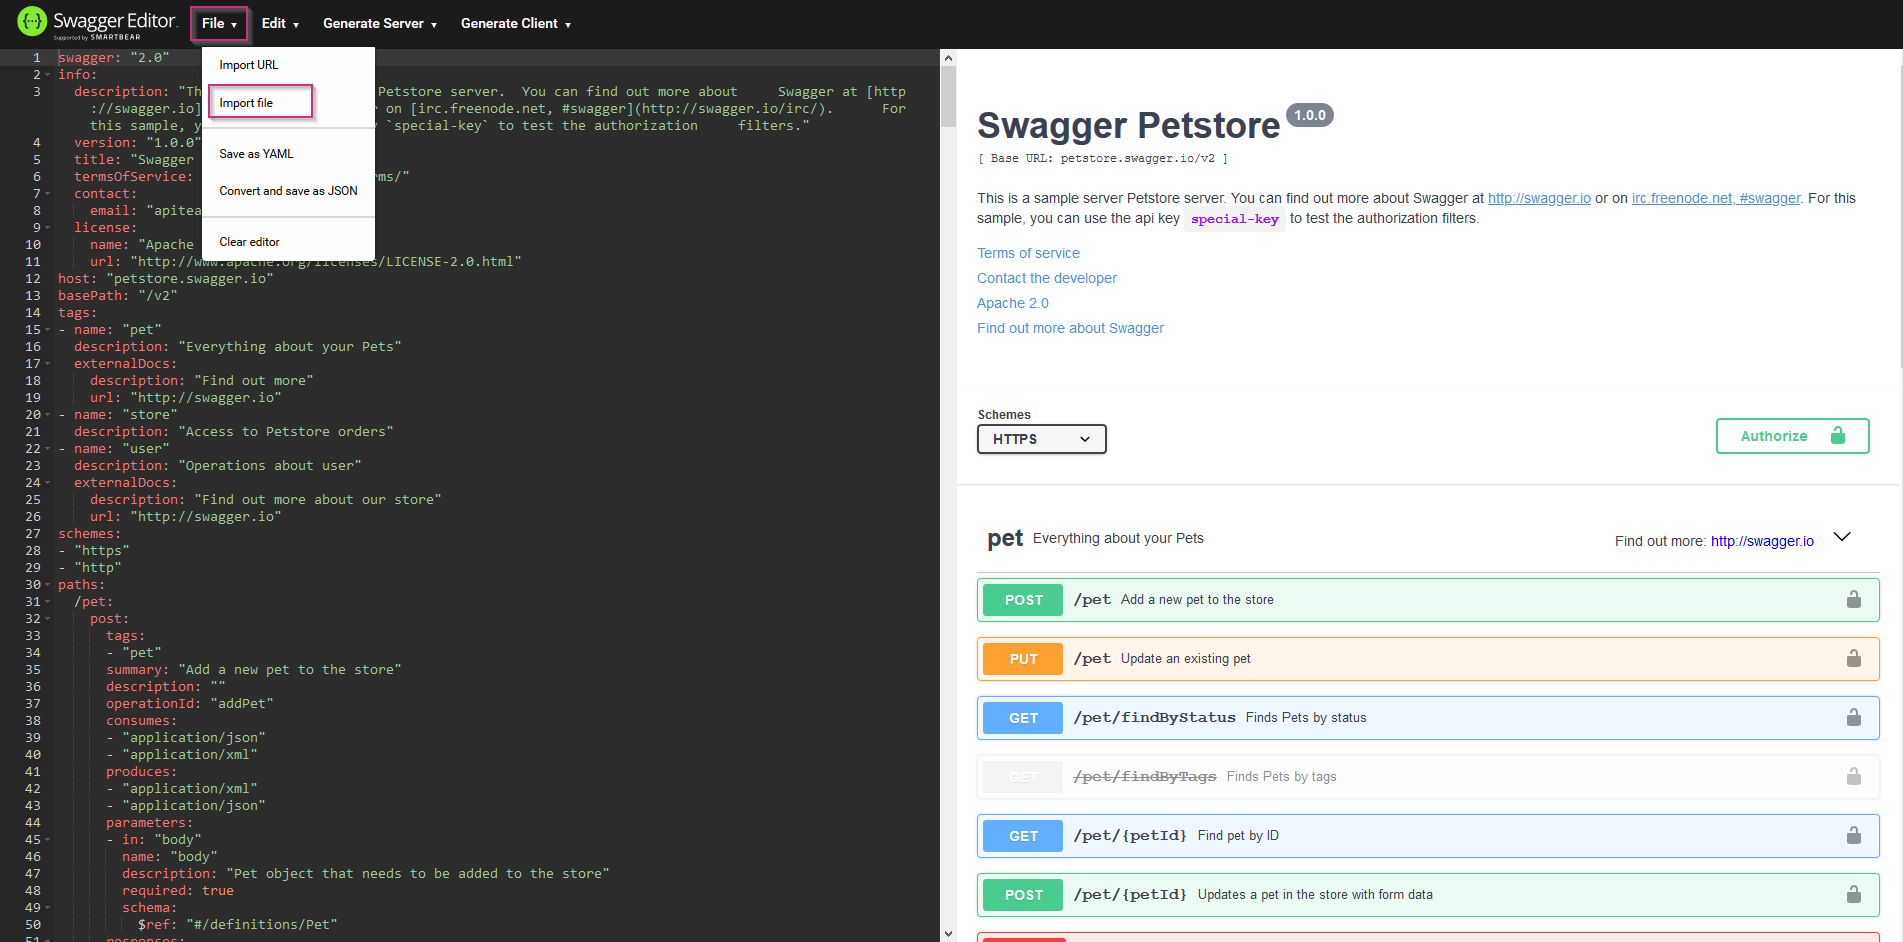Click lock icon on PUT /pet row
Image resolution: width=1903 pixels, height=942 pixels.
(1853, 659)
